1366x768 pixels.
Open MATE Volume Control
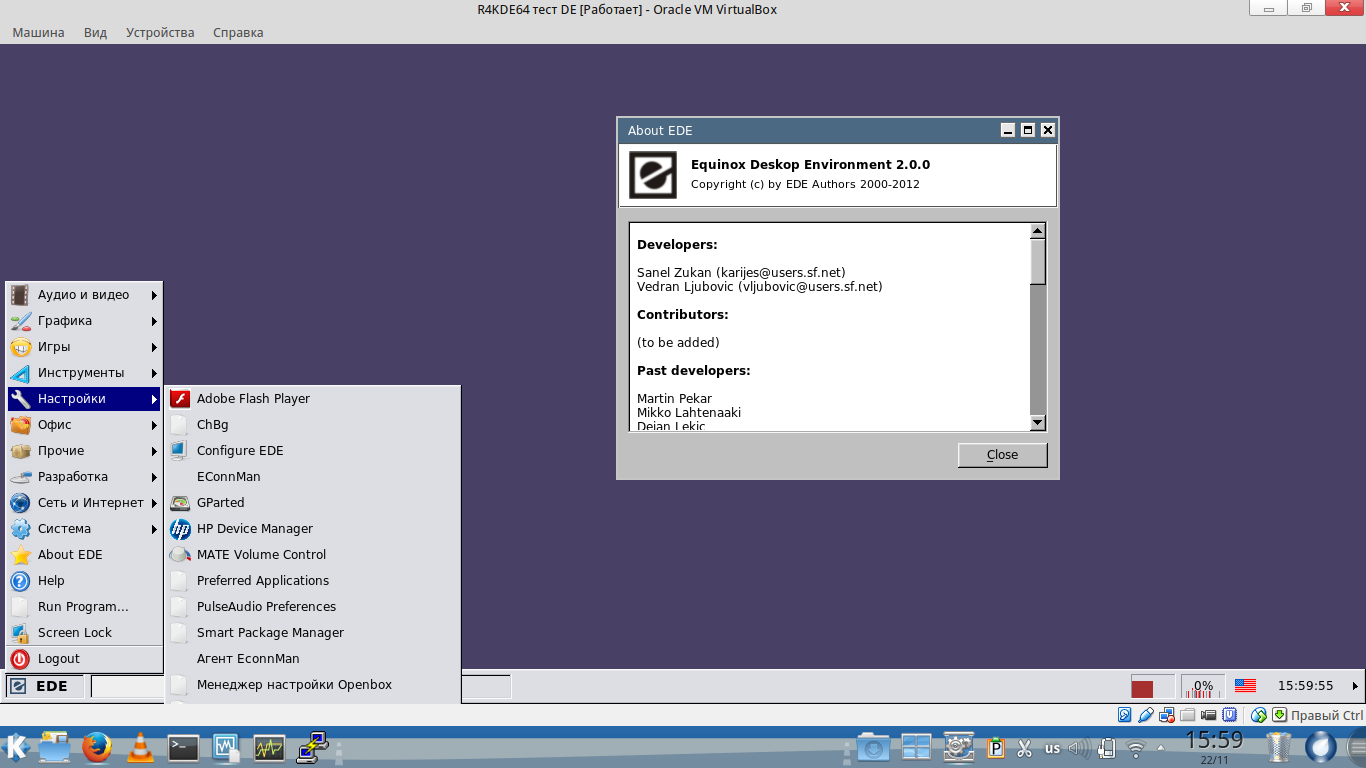313,554
